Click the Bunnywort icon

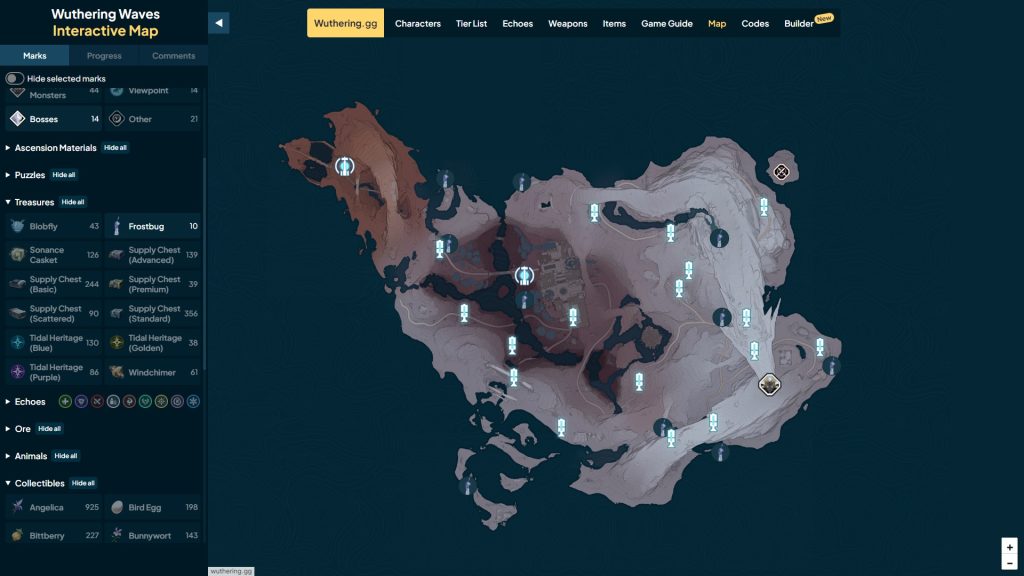click(x=117, y=535)
